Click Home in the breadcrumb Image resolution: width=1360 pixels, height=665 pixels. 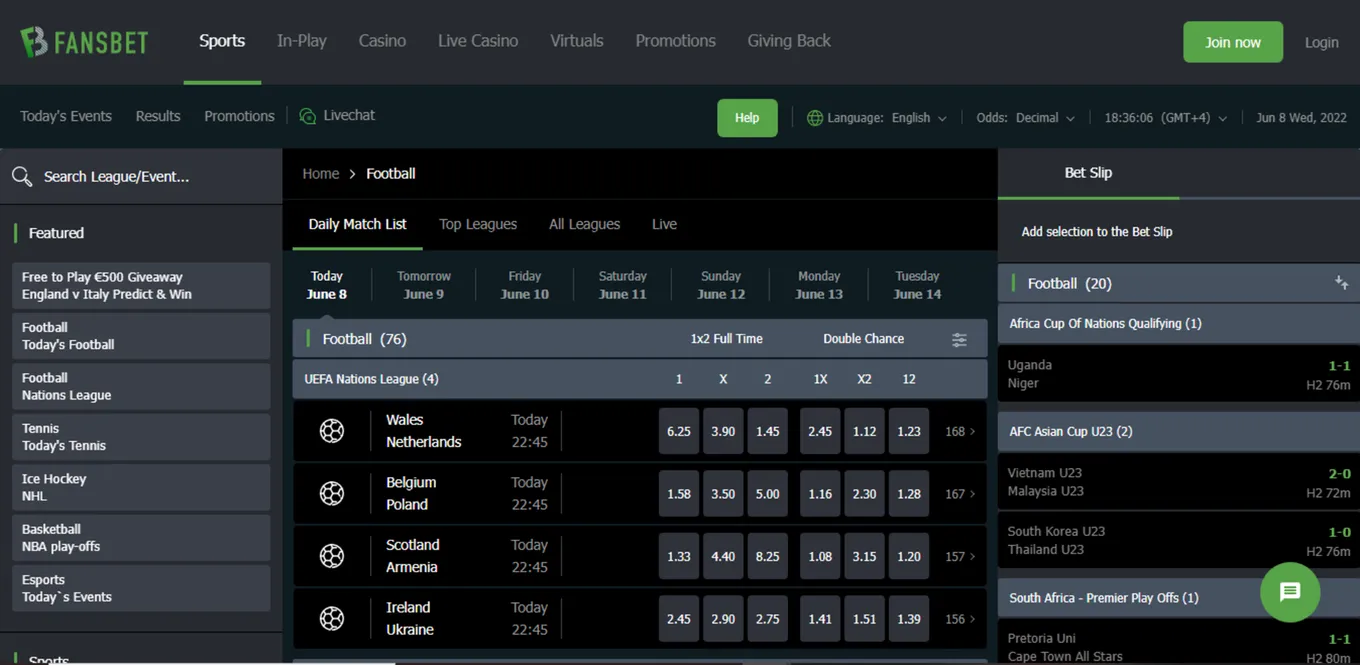(x=321, y=174)
